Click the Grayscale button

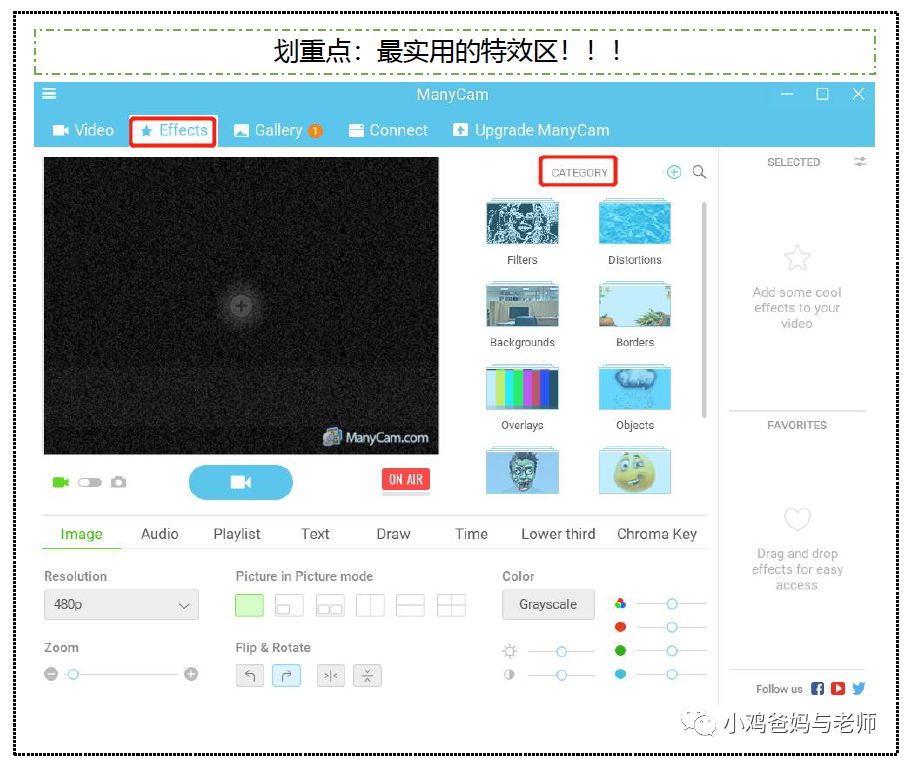pos(547,605)
